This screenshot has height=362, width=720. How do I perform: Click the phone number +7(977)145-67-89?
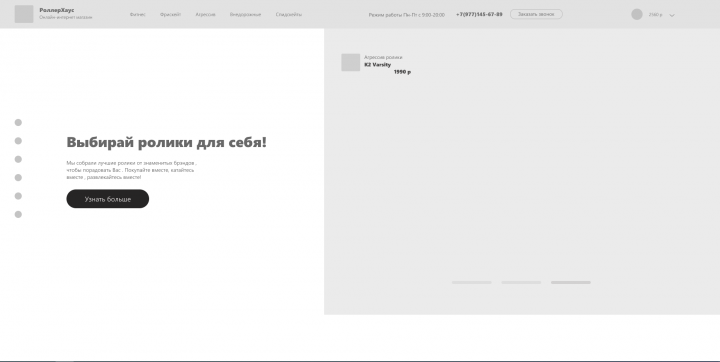(479, 15)
